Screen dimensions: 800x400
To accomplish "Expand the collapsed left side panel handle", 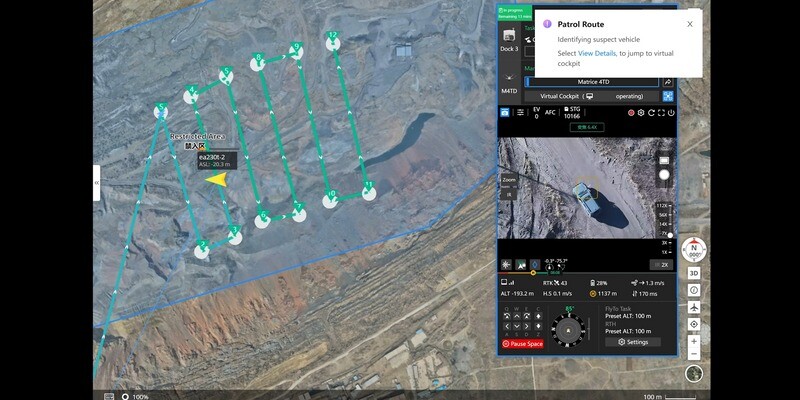I will 97,183.
